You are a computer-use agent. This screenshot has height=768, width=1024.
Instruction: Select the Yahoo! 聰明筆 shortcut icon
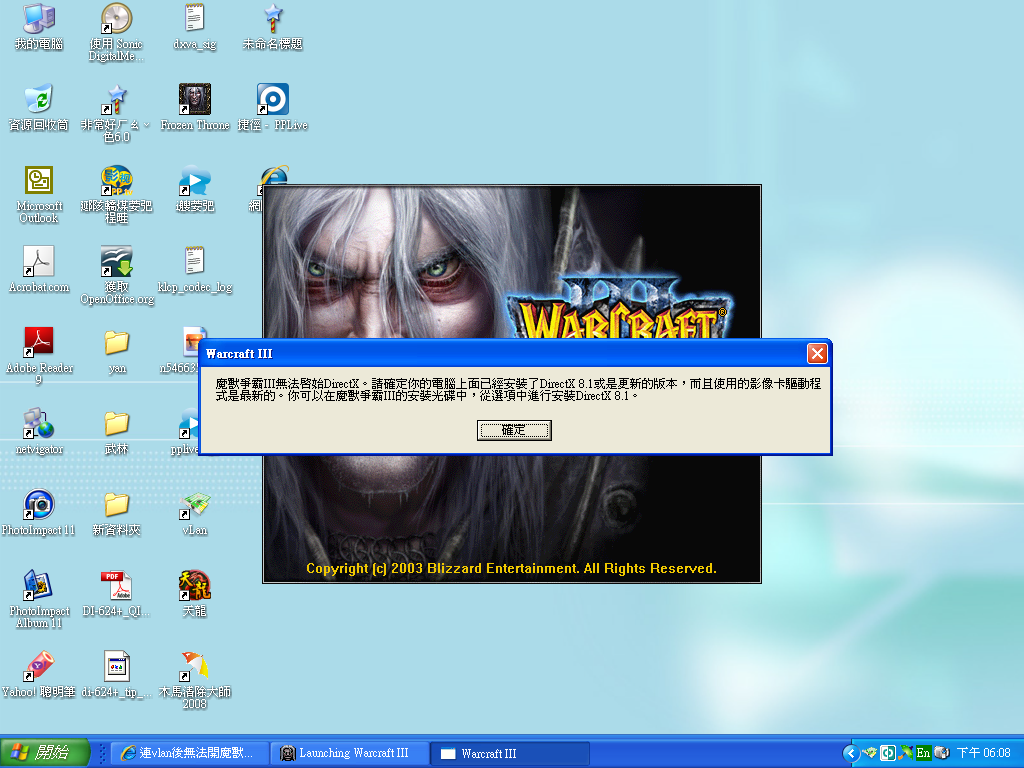39,675
